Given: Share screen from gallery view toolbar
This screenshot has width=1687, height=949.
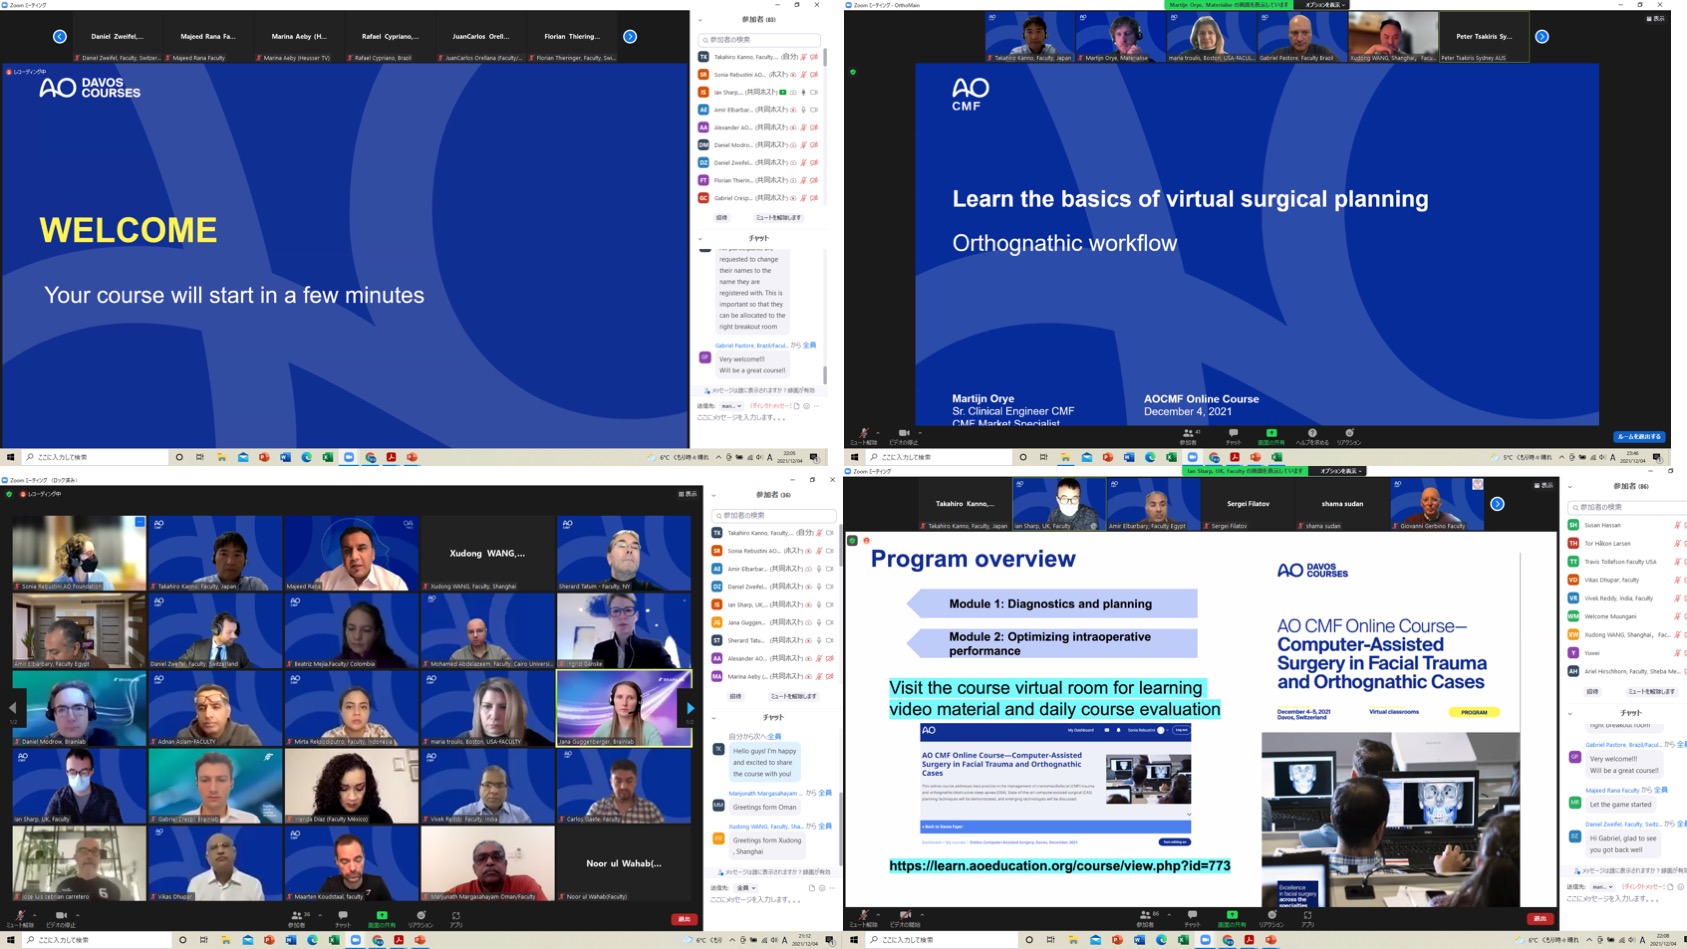Looking at the screenshot, I should click(381, 918).
